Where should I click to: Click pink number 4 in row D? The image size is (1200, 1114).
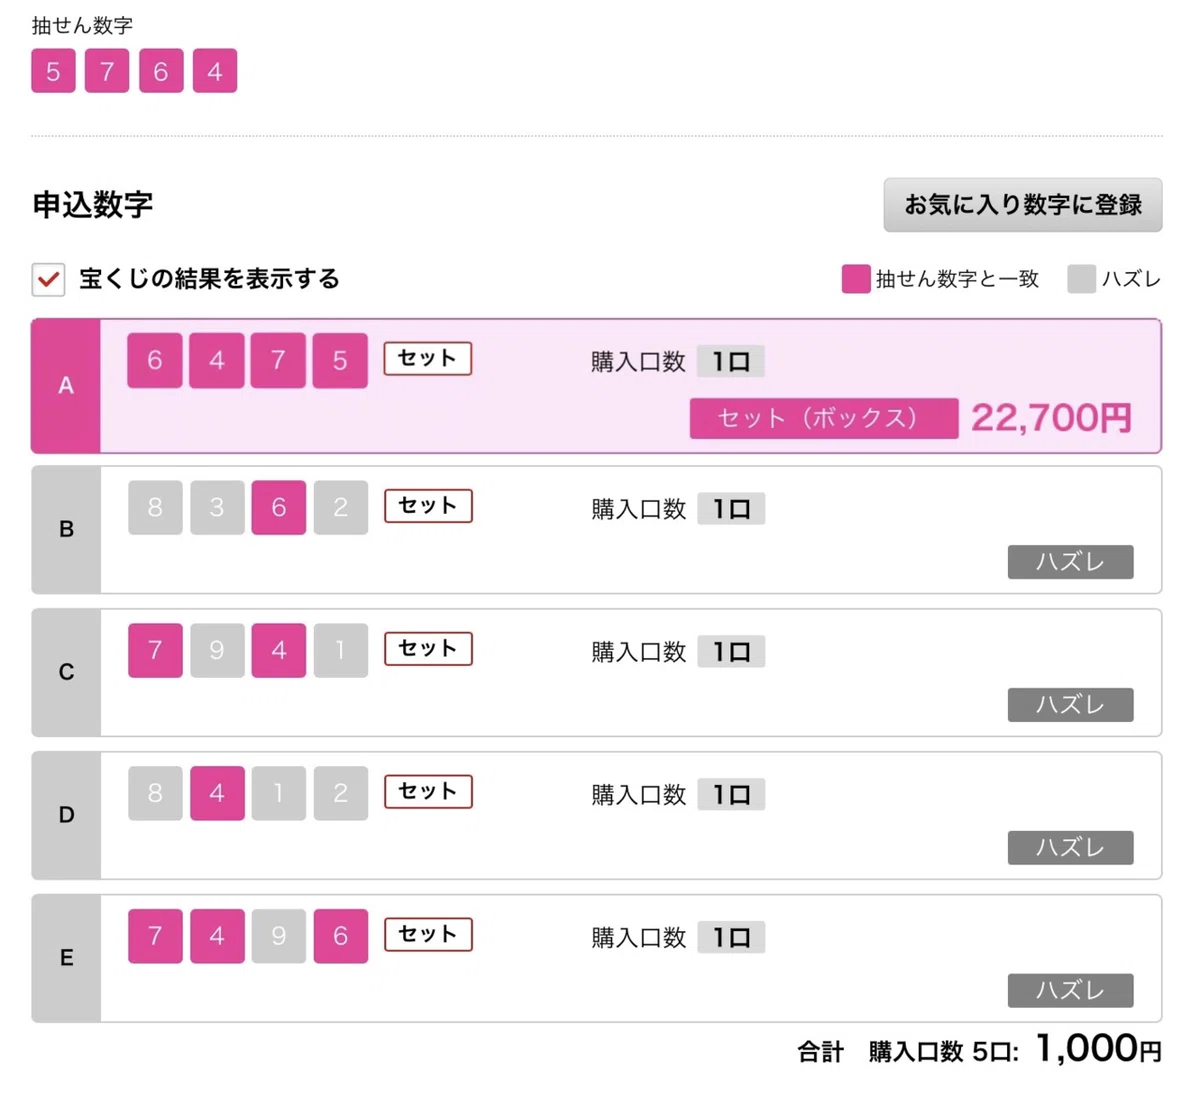[217, 793]
